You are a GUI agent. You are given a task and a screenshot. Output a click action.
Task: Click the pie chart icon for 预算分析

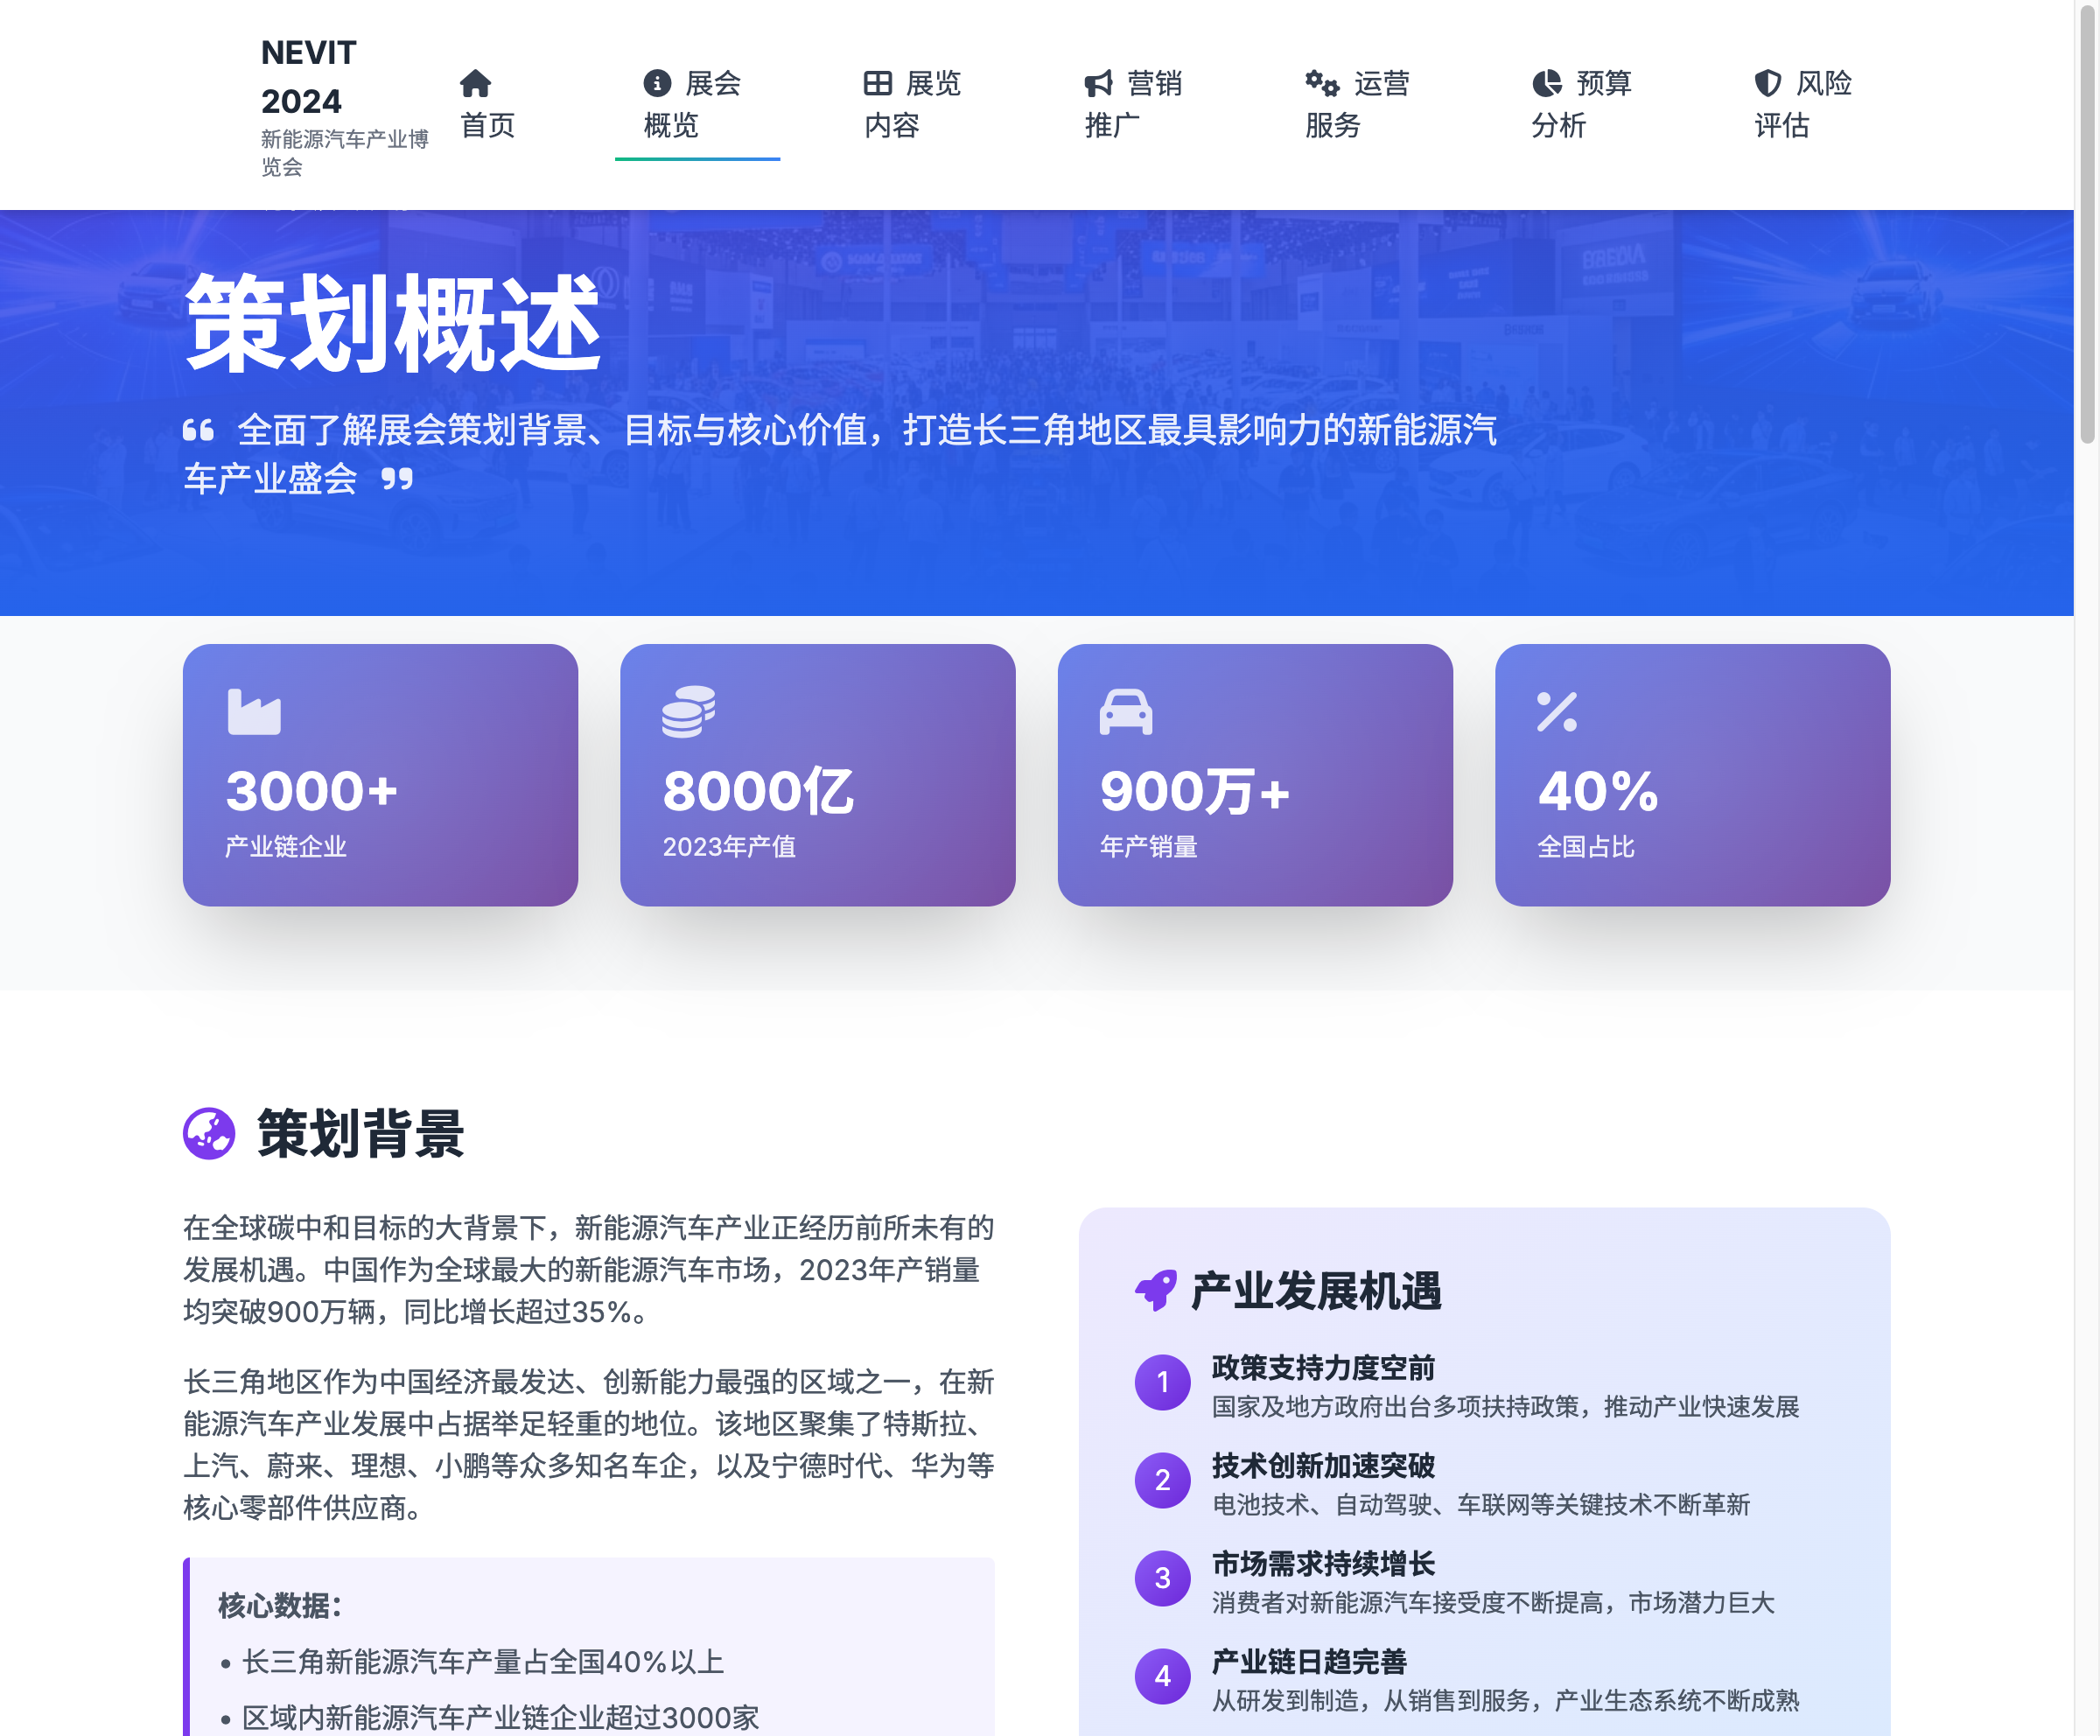pyautogui.click(x=1546, y=83)
